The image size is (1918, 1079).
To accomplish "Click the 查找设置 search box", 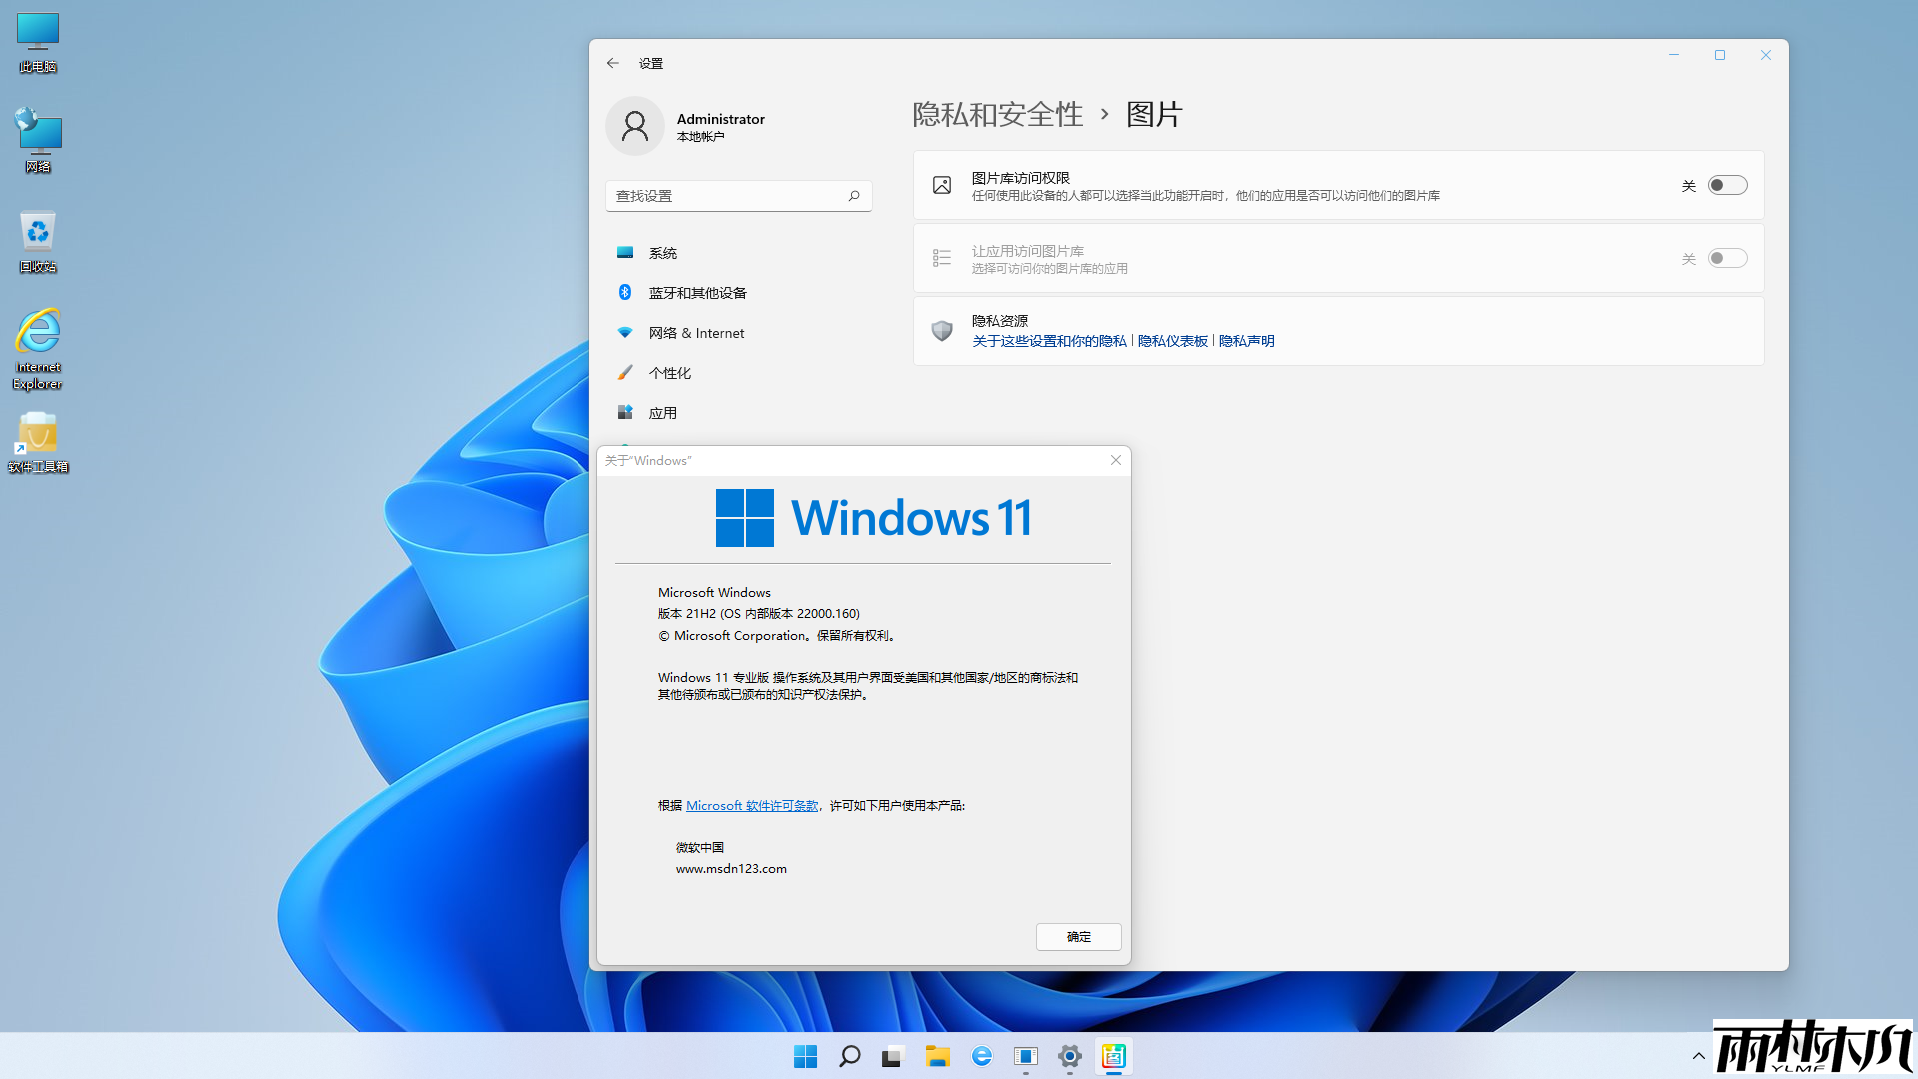I will [x=738, y=195].
